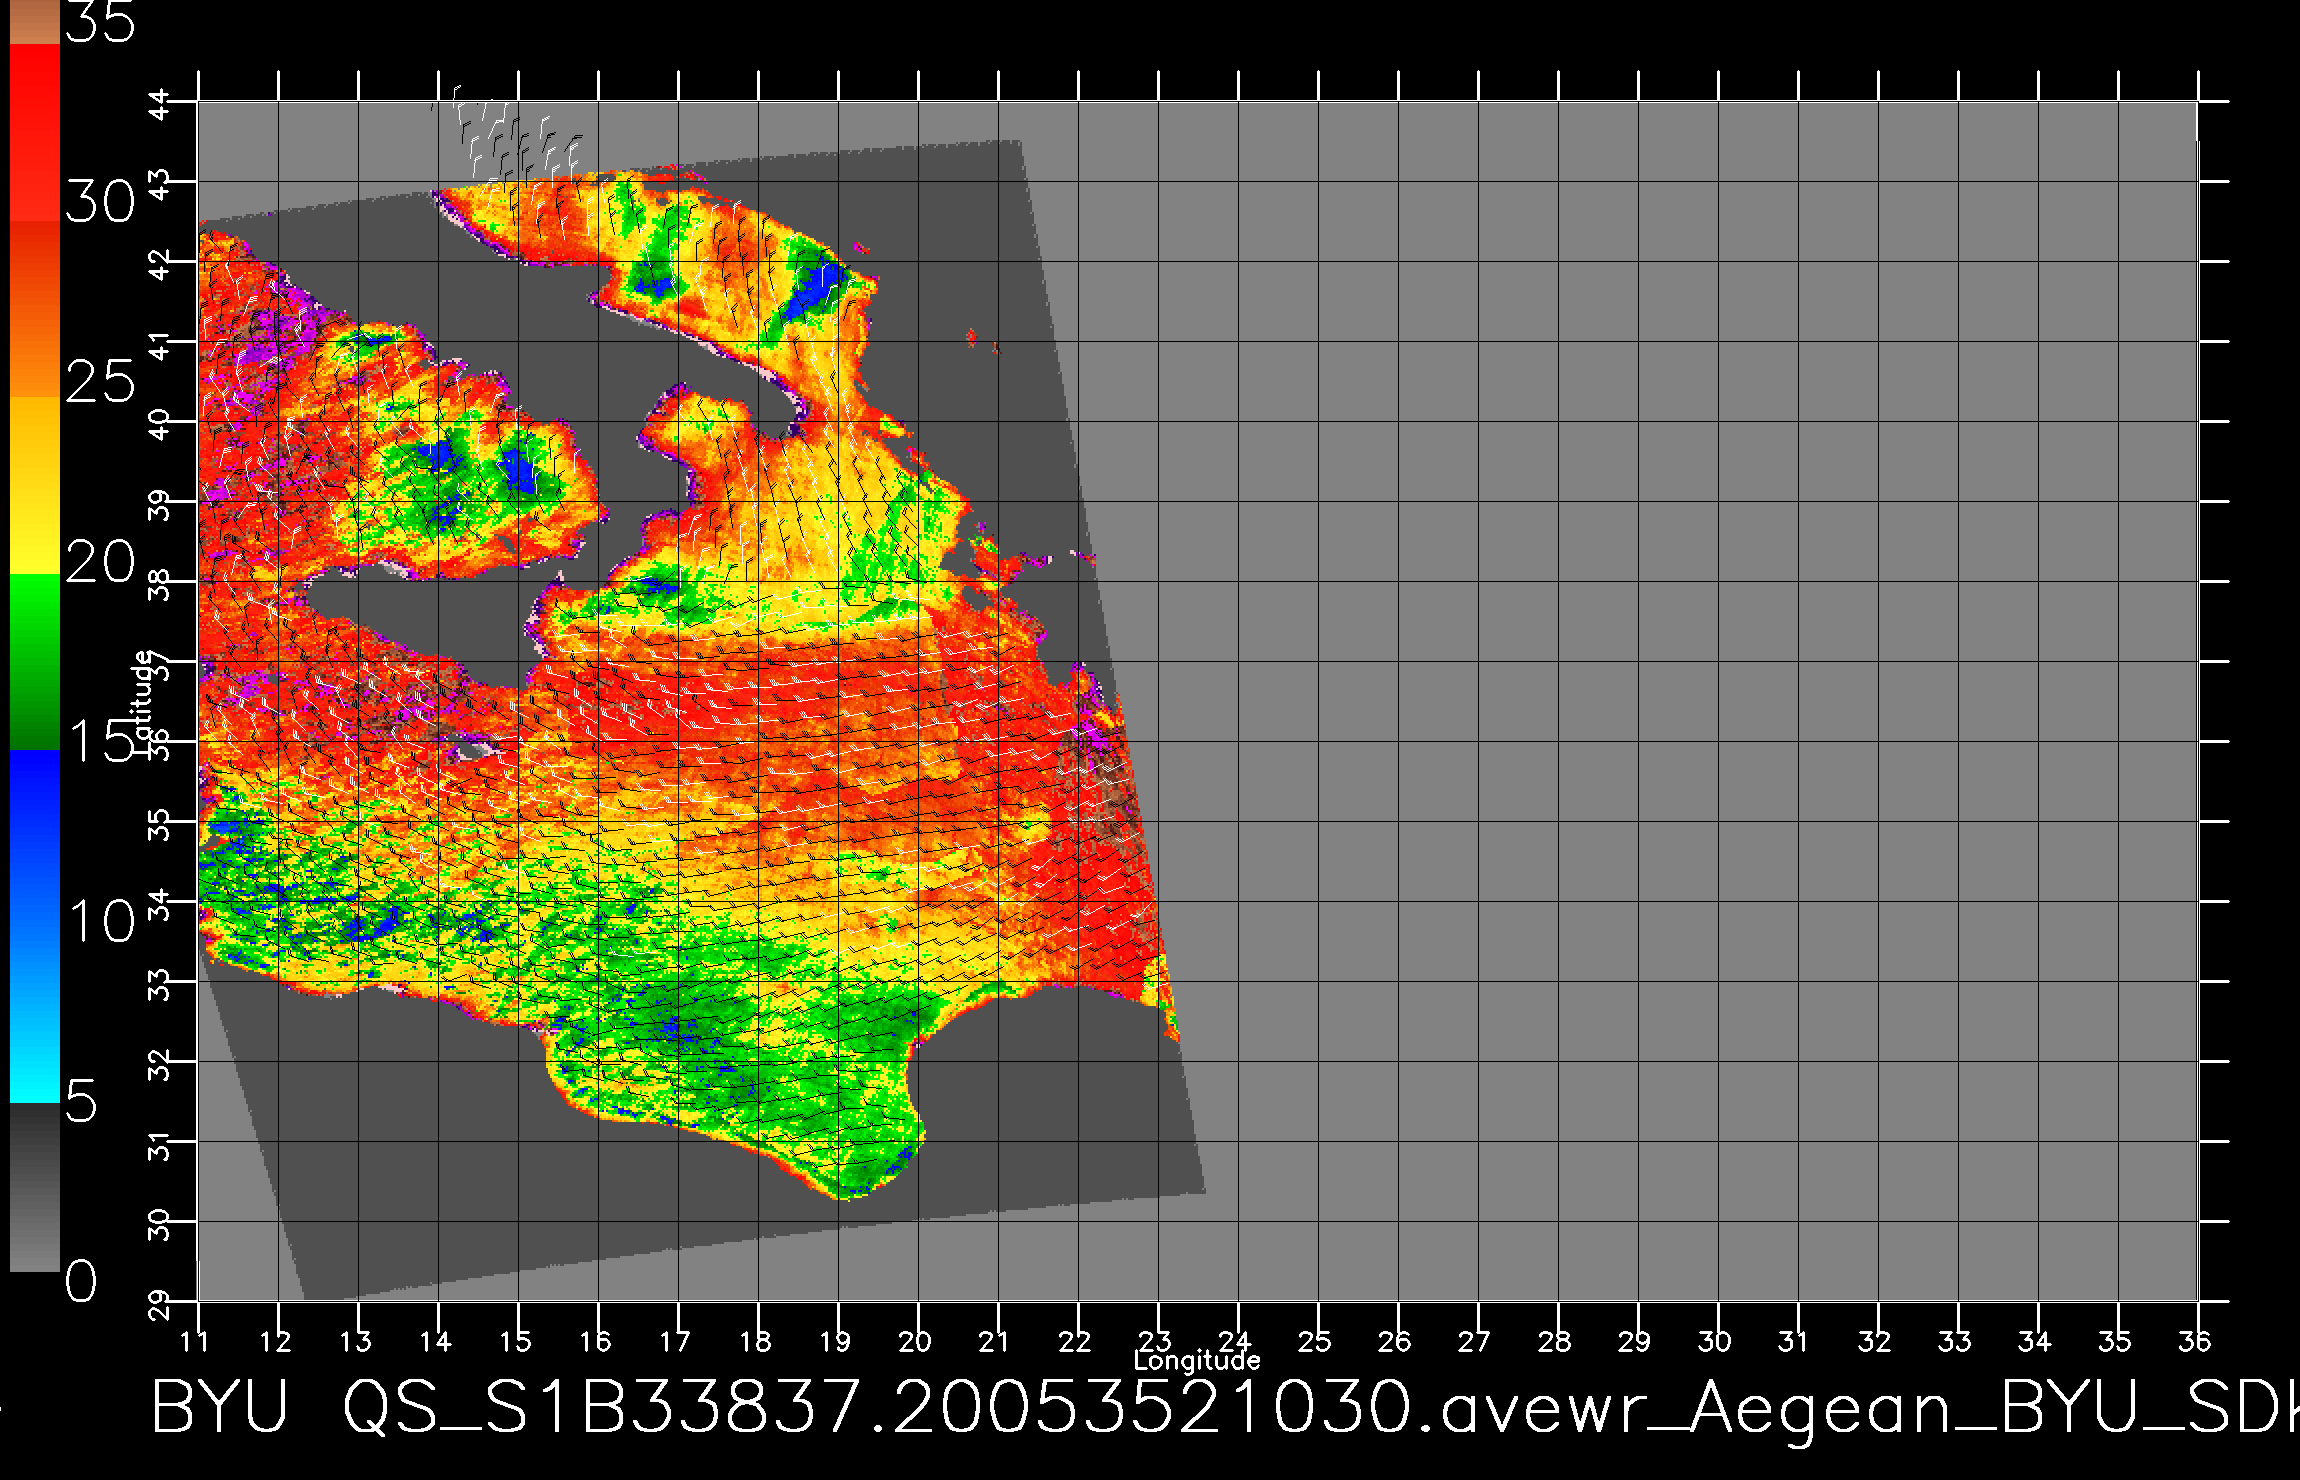2300x1480 pixels.
Task: Click the blue segment of the colorbar
Action: coord(35,840)
